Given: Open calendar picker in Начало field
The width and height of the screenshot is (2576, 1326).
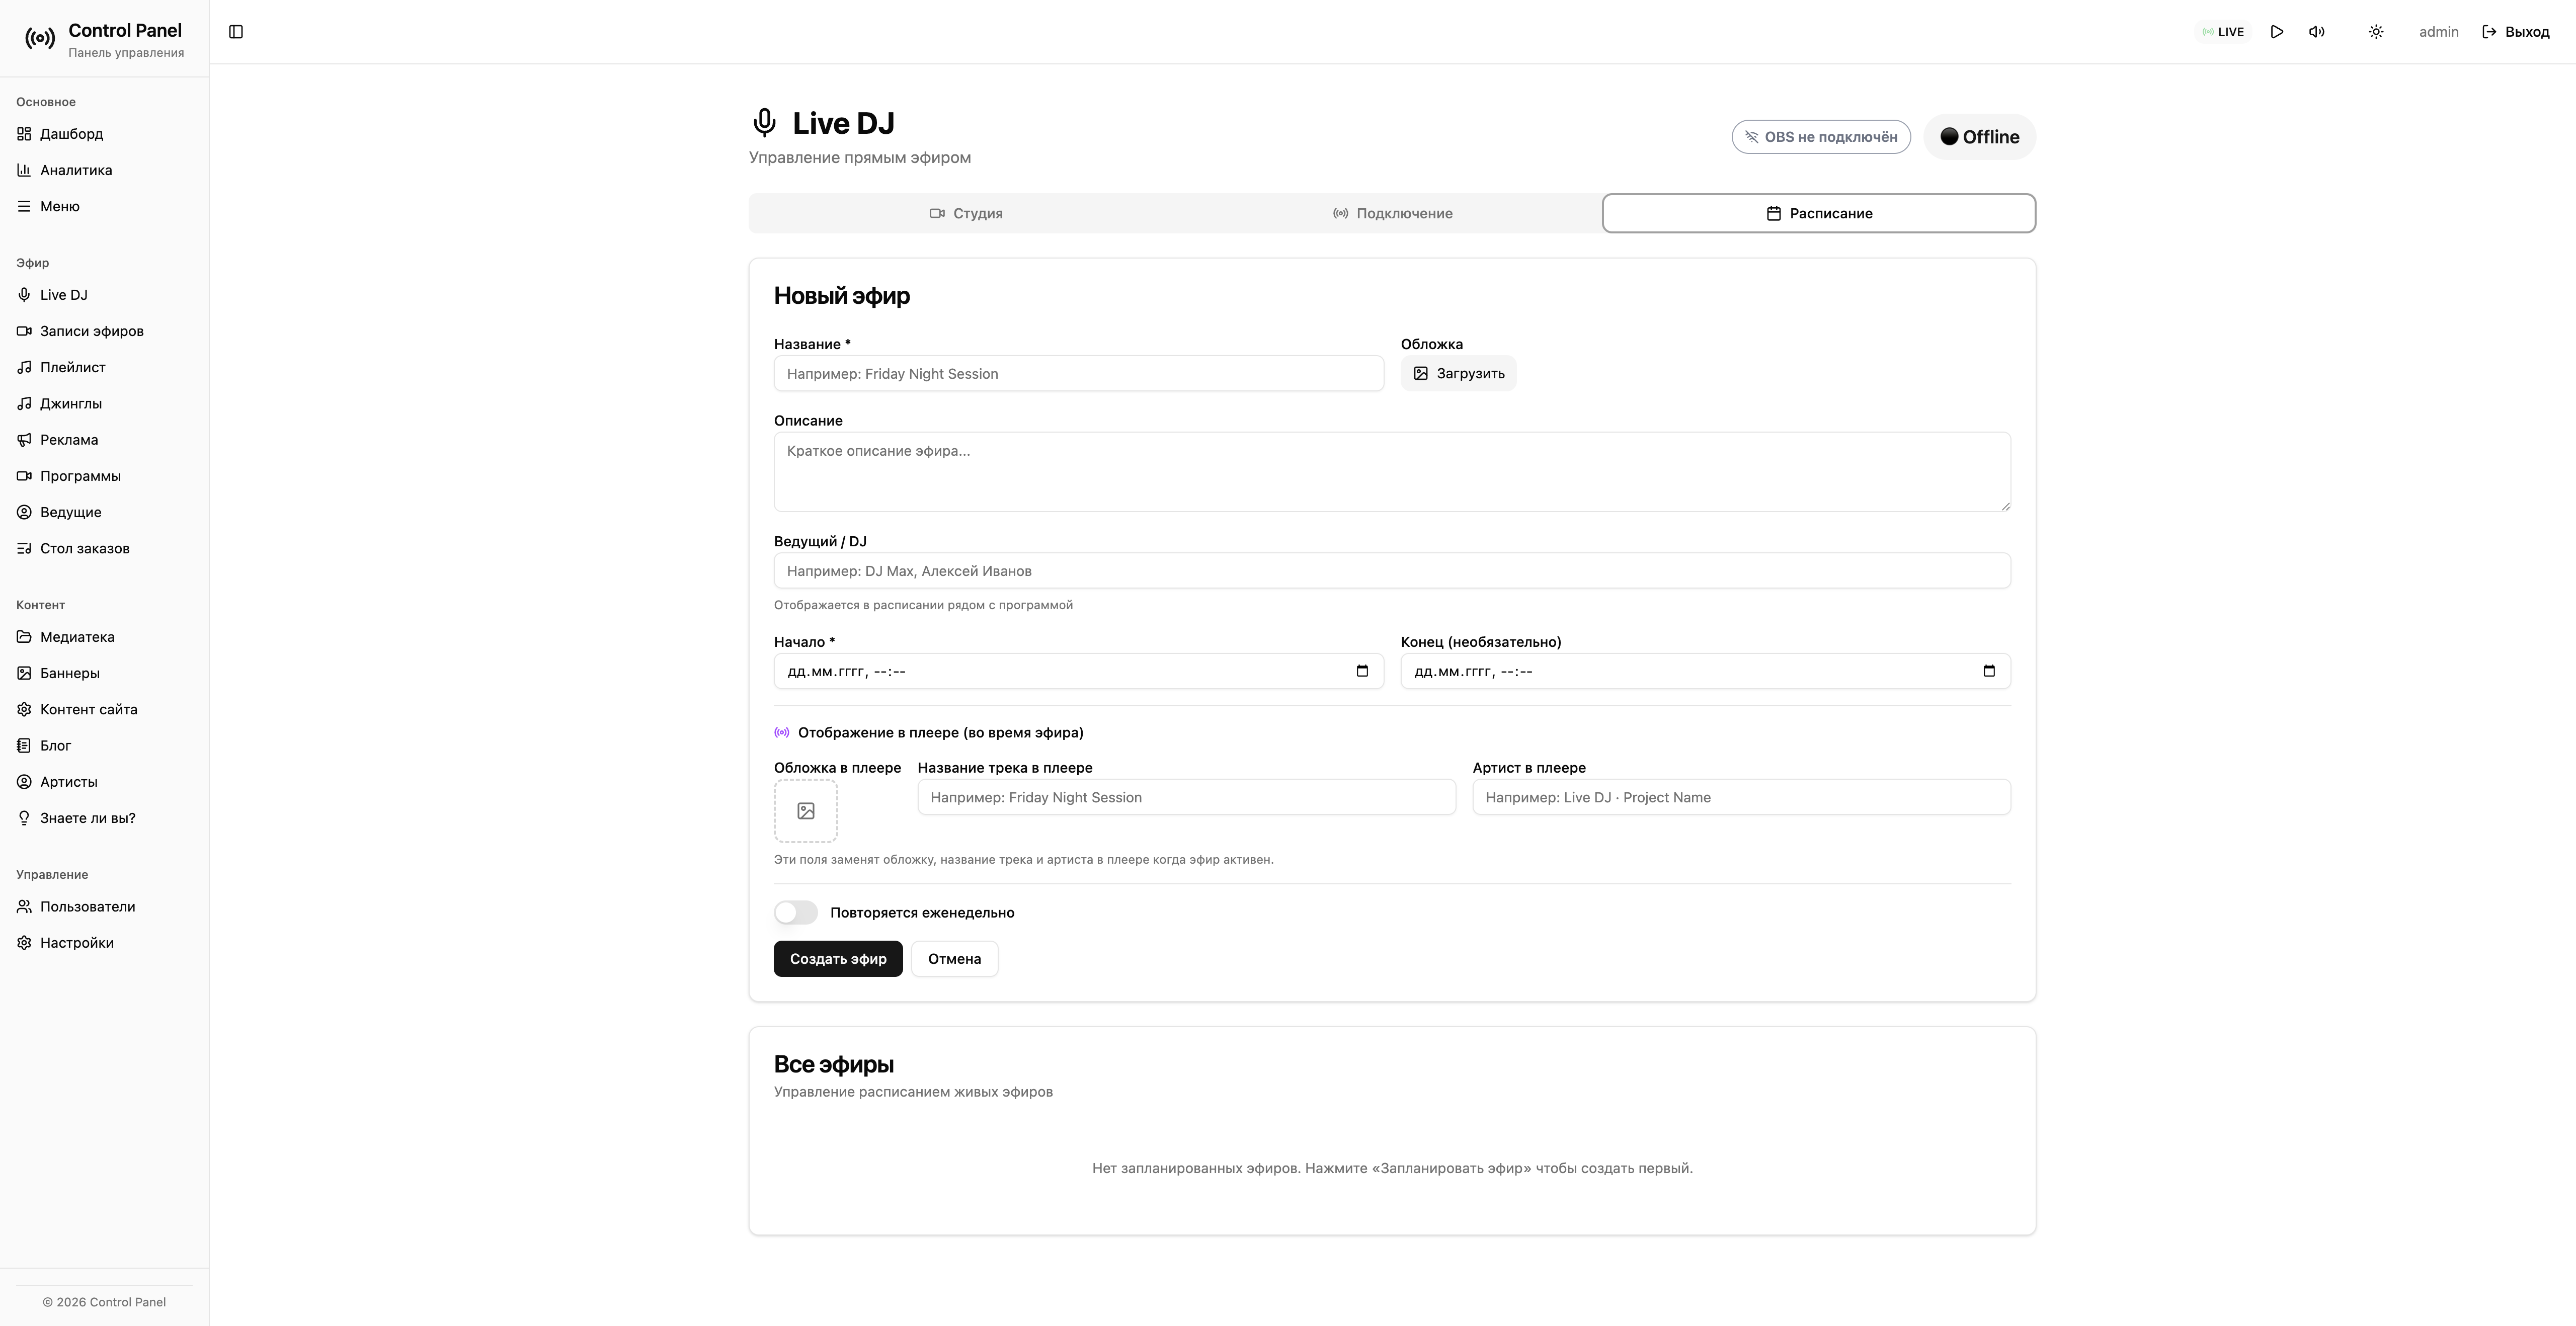Looking at the screenshot, I should pos(1362,671).
